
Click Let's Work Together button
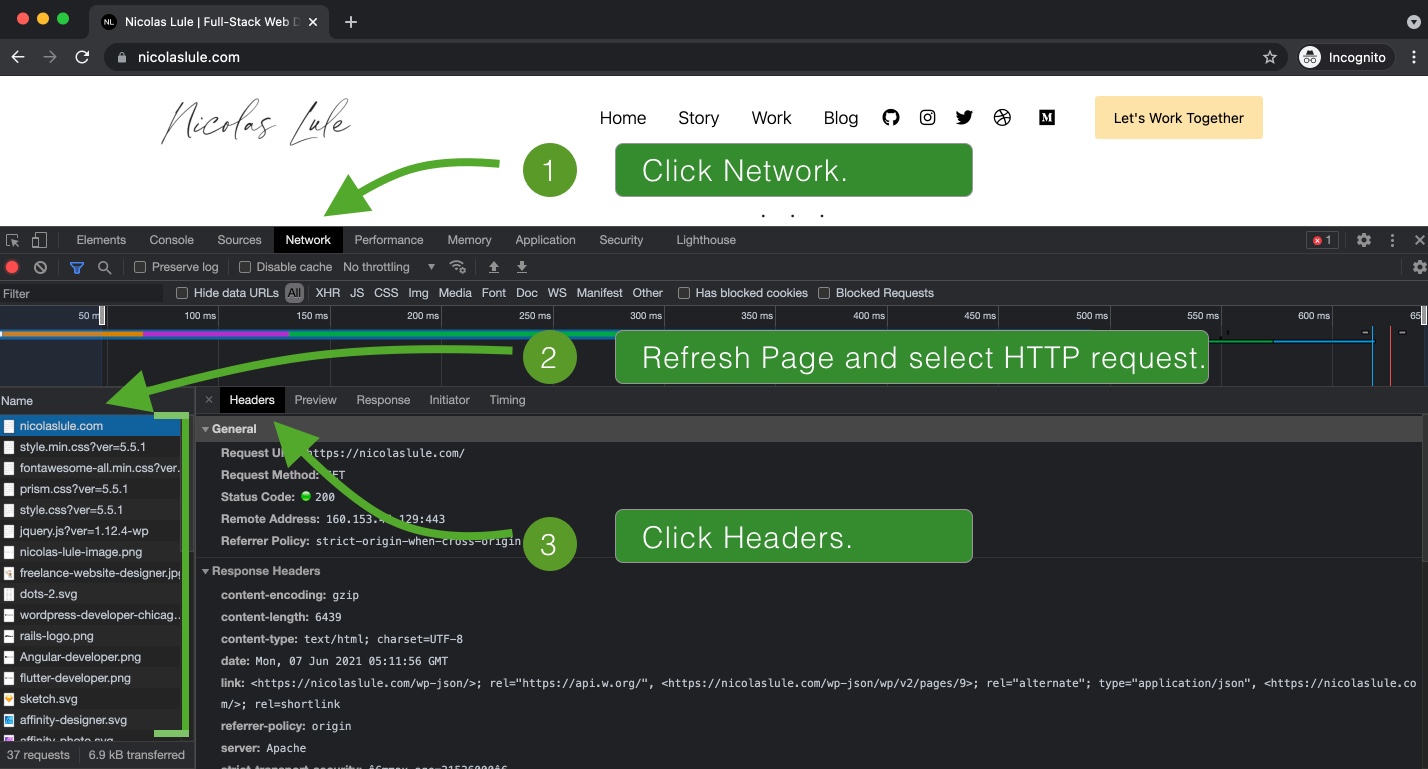pos(1179,118)
